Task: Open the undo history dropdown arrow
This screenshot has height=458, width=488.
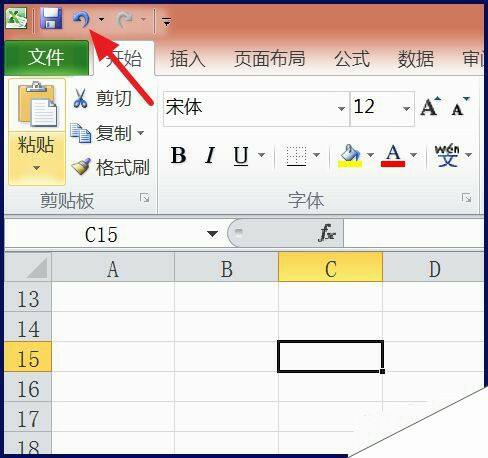Action: tap(101, 20)
